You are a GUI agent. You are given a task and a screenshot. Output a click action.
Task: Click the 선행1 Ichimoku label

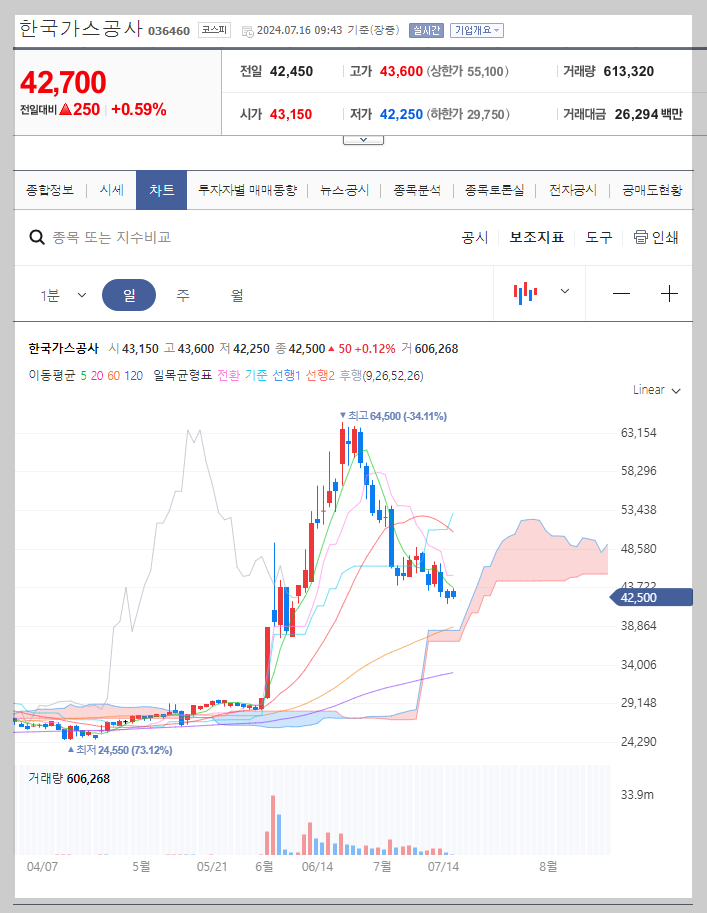(287, 376)
